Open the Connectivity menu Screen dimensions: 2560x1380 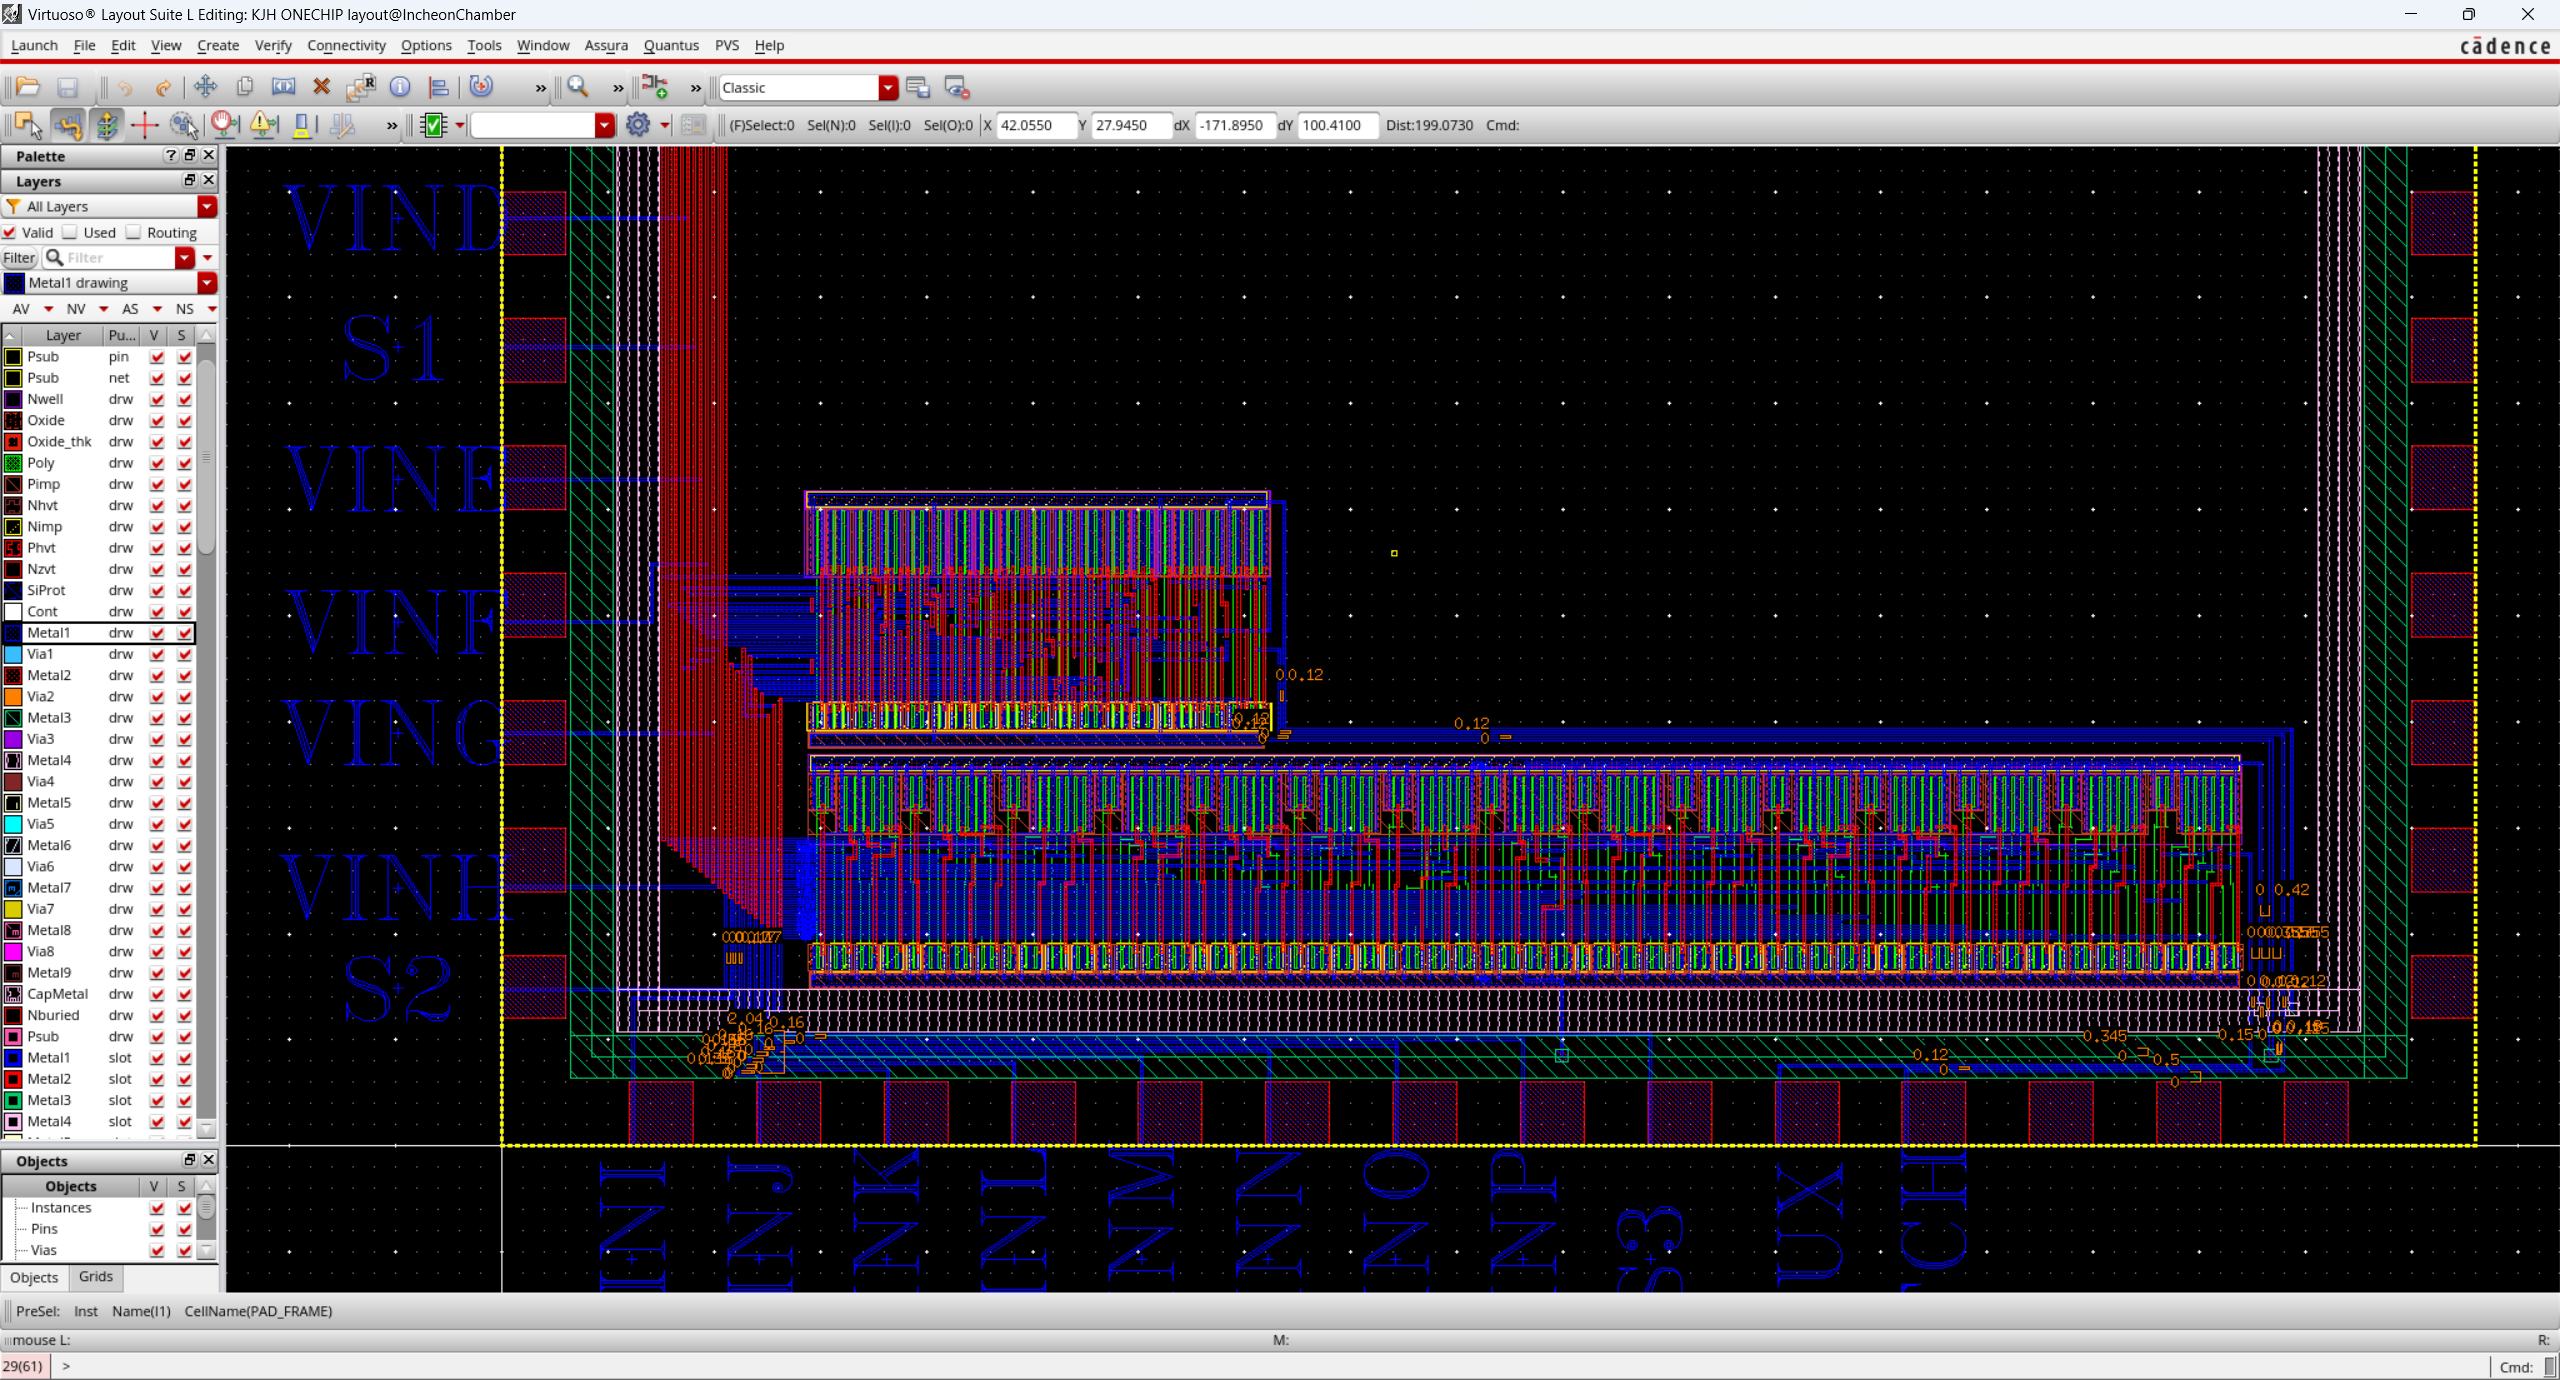[346, 45]
